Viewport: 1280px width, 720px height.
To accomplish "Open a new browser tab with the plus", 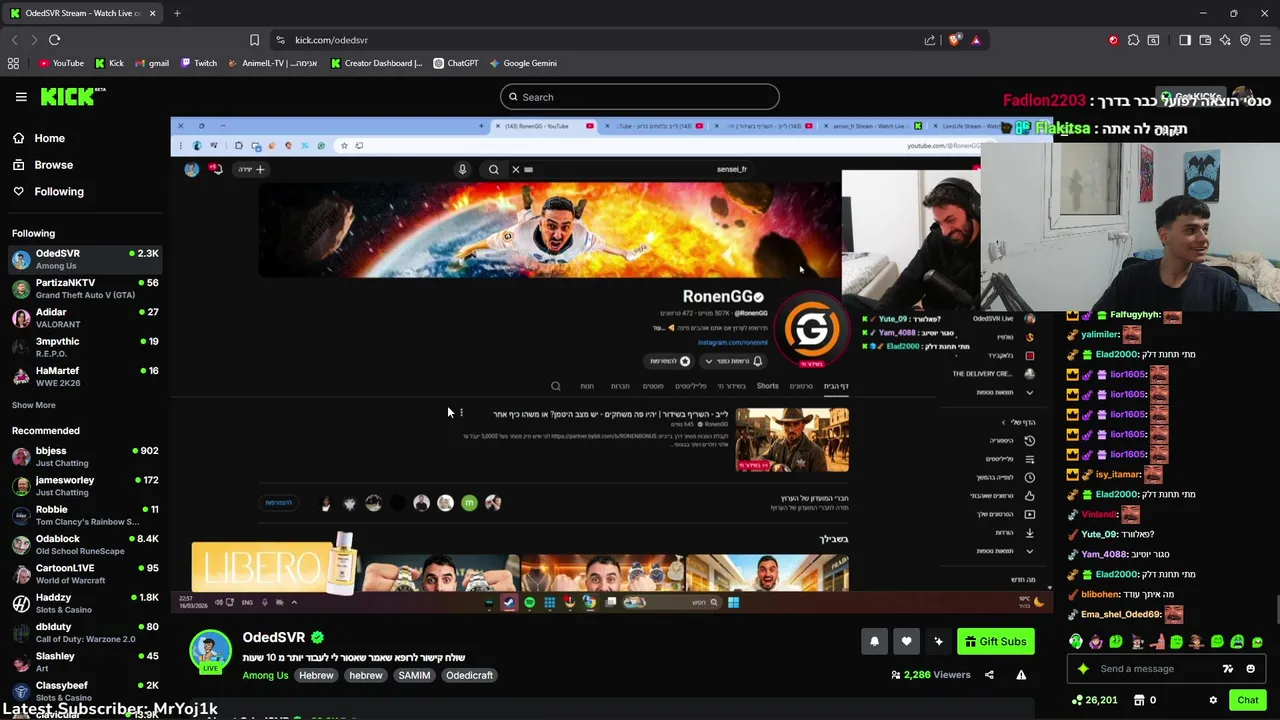I will [x=177, y=13].
